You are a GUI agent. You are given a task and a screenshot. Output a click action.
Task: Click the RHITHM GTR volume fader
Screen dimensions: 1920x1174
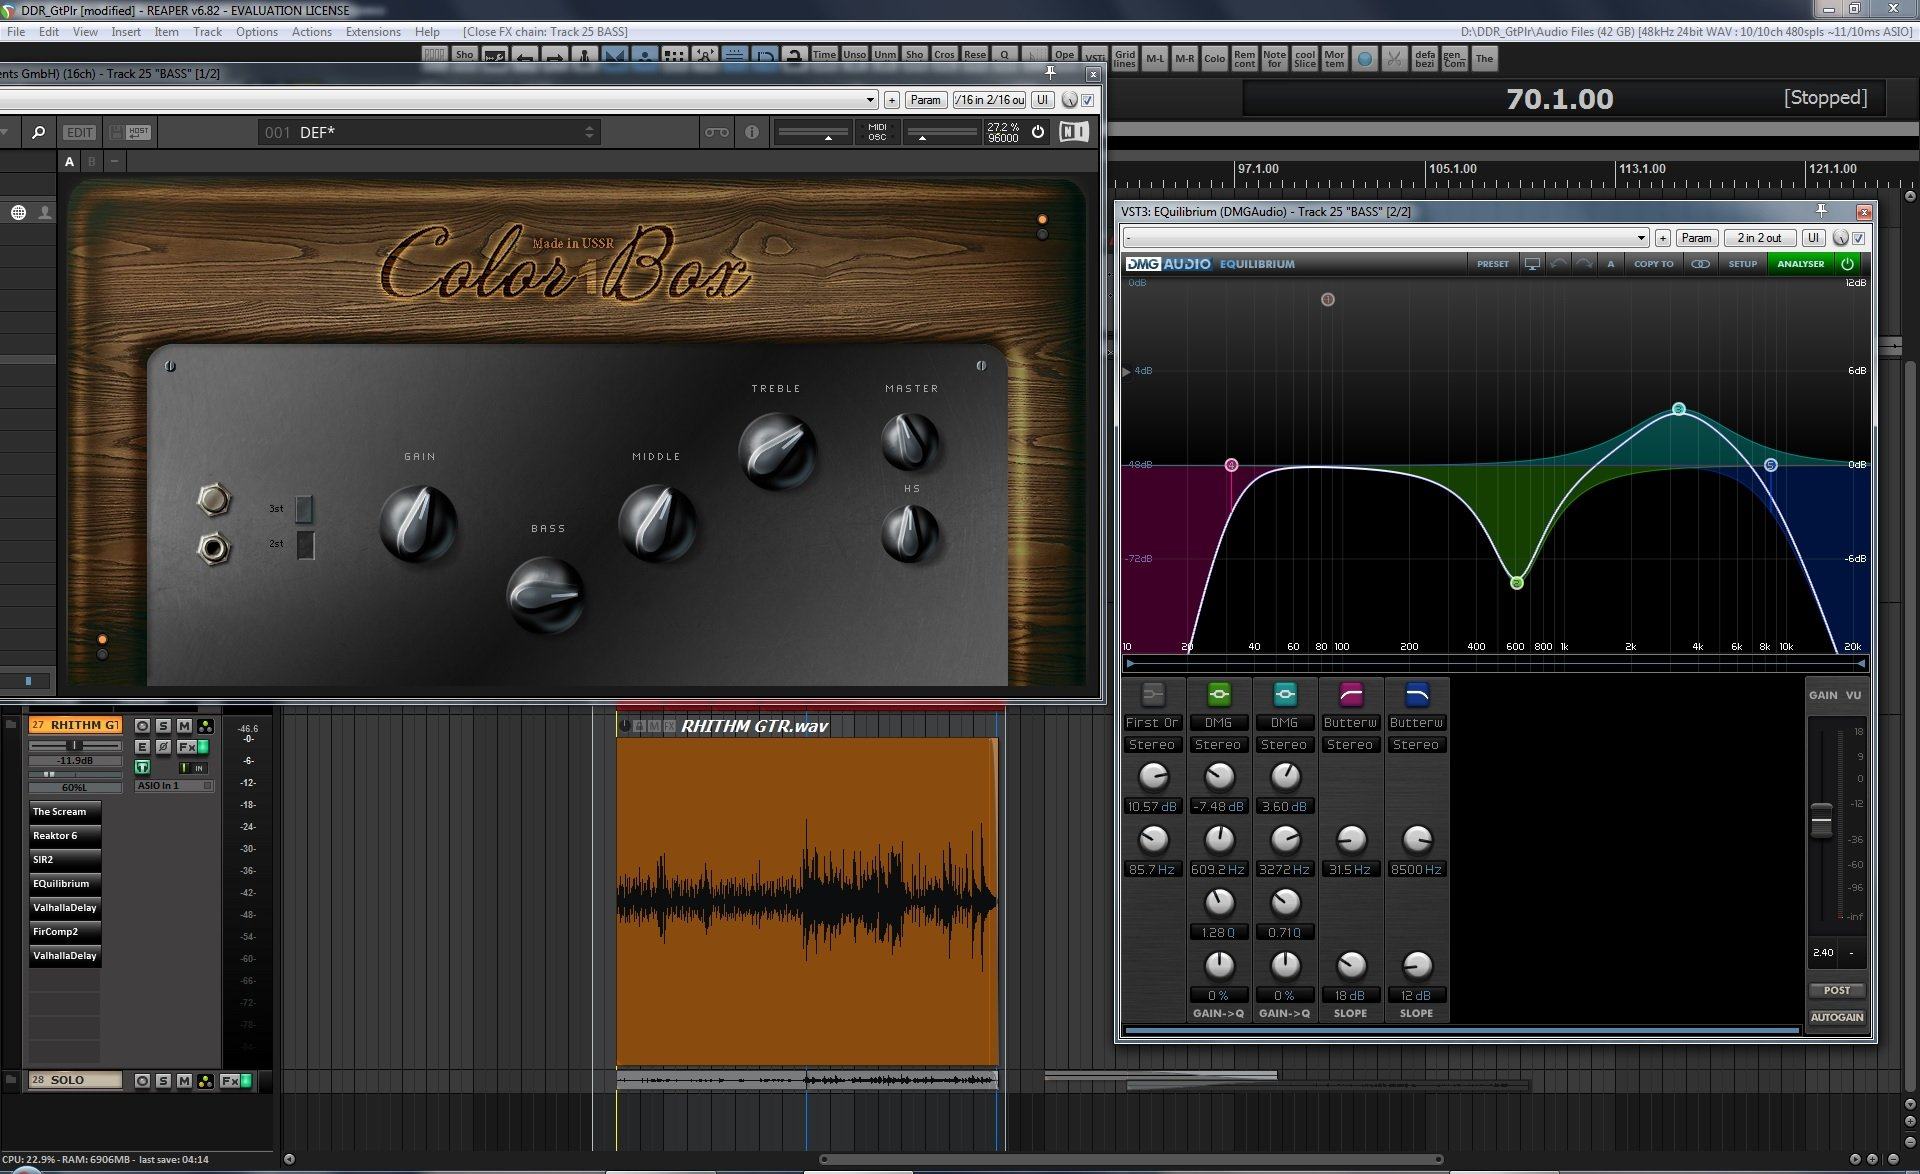[74, 745]
